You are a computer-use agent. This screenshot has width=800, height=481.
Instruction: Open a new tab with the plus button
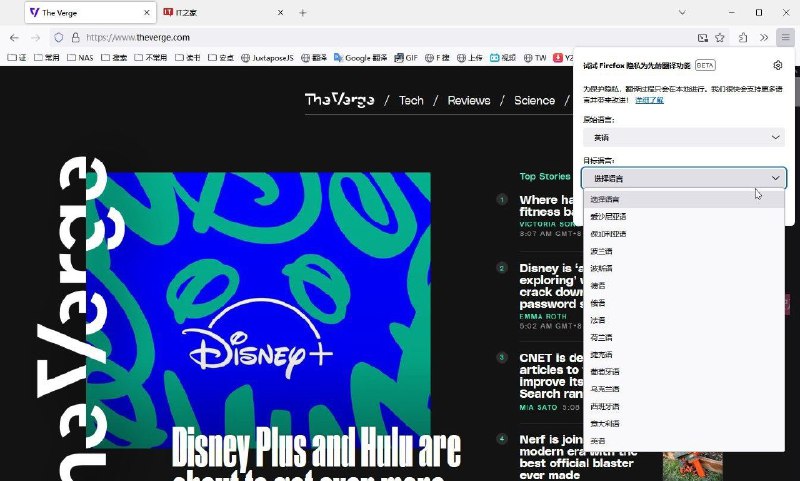click(303, 13)
